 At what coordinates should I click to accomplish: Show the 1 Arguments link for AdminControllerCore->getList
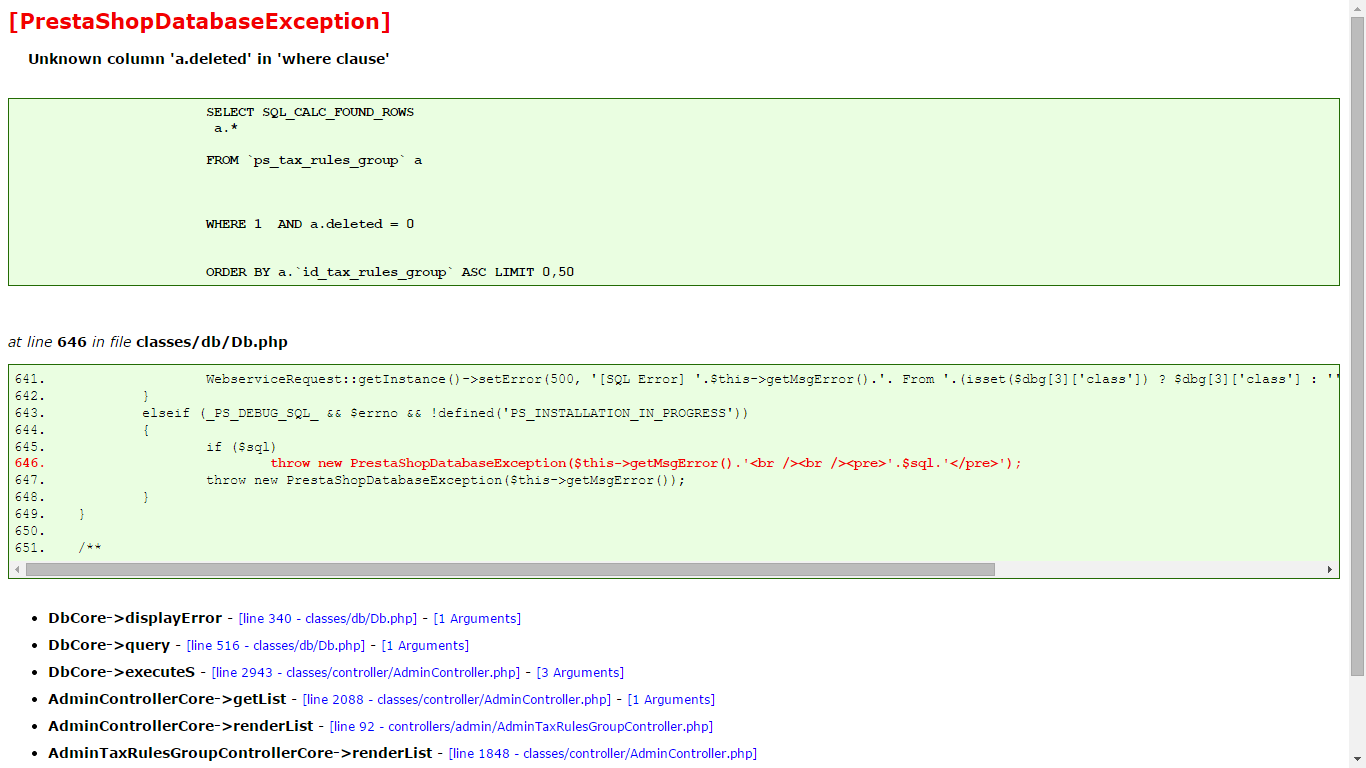[671, 700]
